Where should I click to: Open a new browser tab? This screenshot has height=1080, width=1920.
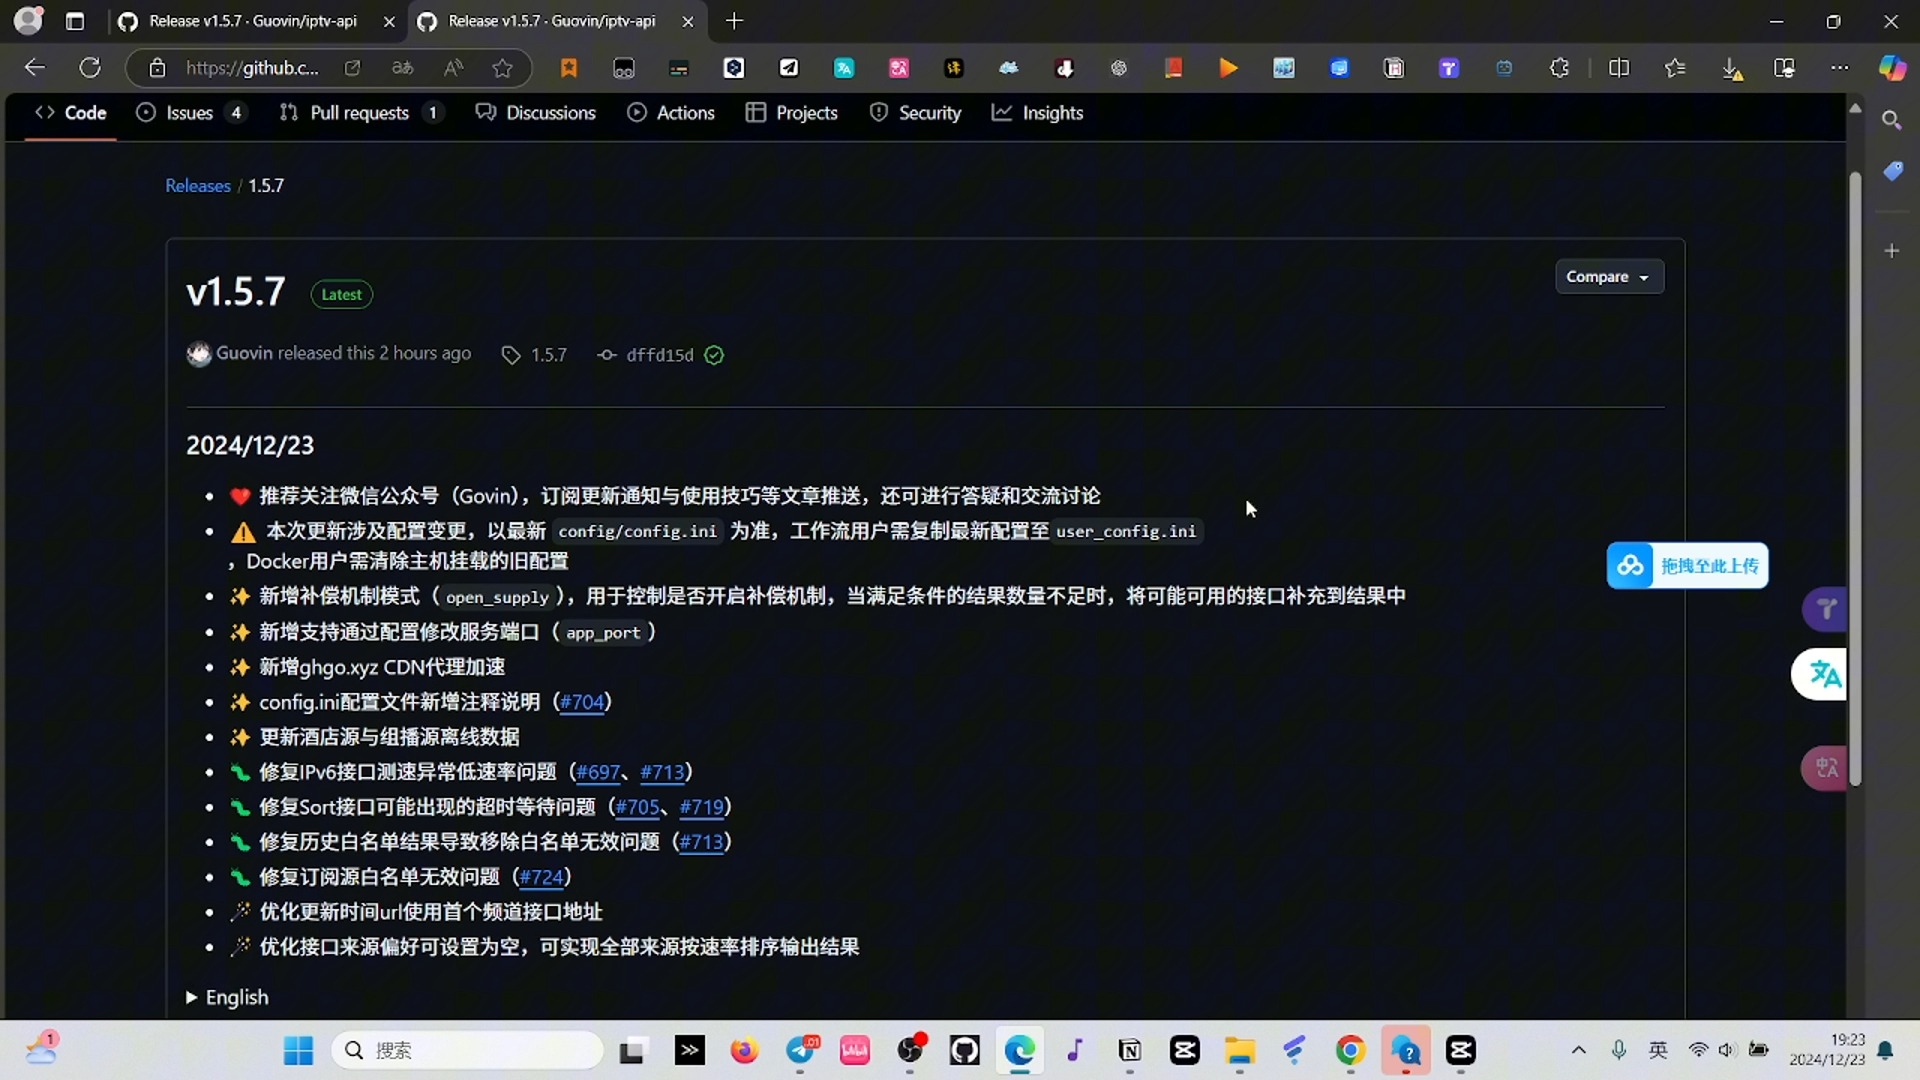734,21
